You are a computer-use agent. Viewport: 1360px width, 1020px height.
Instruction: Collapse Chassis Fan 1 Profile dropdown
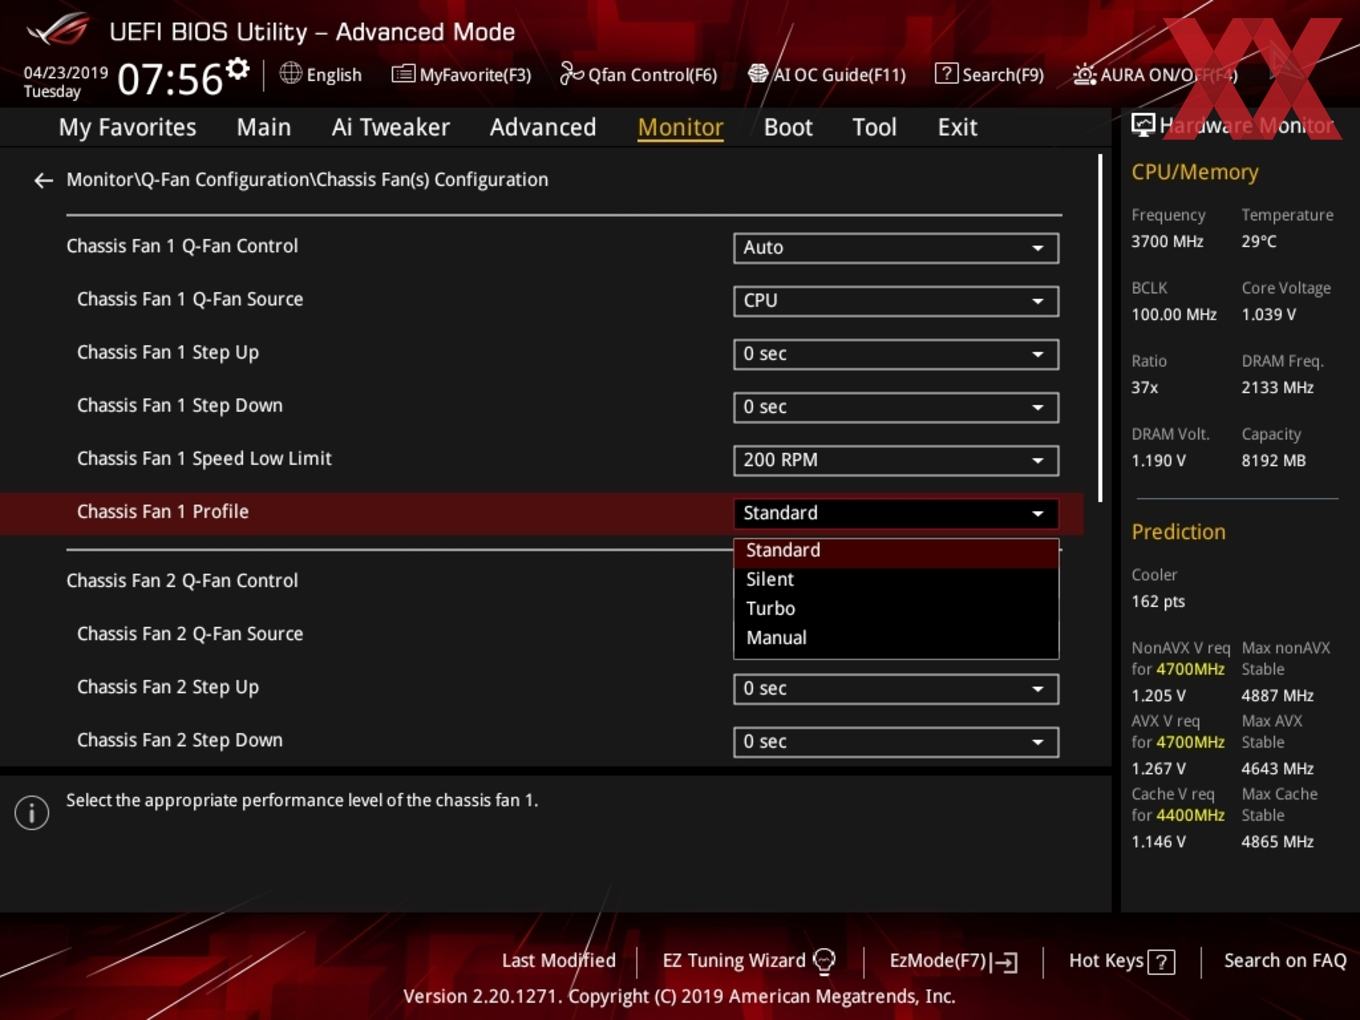click(896, 513)
